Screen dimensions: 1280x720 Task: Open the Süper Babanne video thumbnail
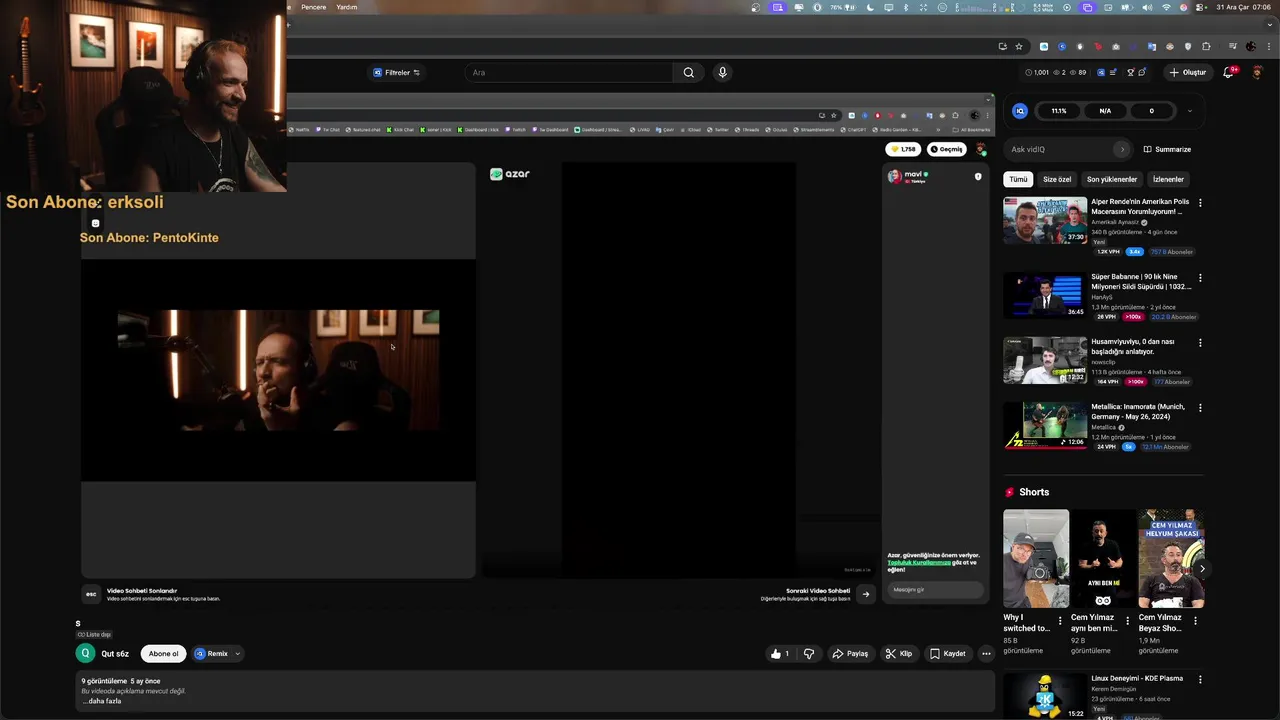tap(1045, 295)
